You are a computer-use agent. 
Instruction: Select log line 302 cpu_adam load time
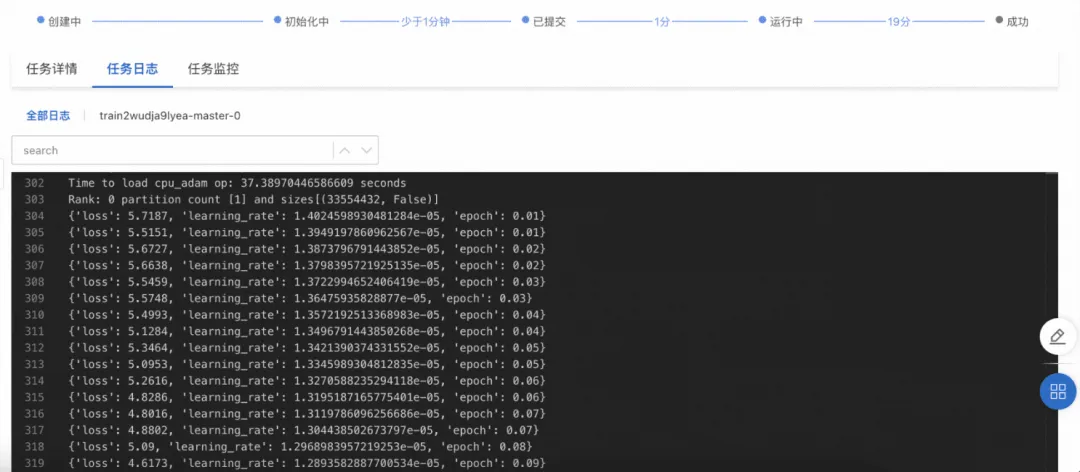[x=237, y=183]
